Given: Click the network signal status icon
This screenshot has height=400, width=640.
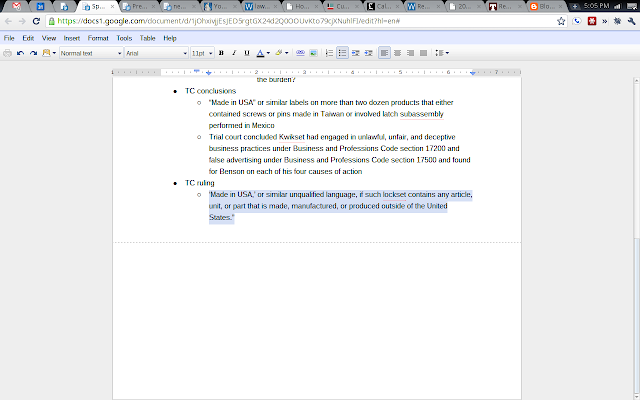Looking at the screenshot, I should pyautogui.click(x=618, y=6).
